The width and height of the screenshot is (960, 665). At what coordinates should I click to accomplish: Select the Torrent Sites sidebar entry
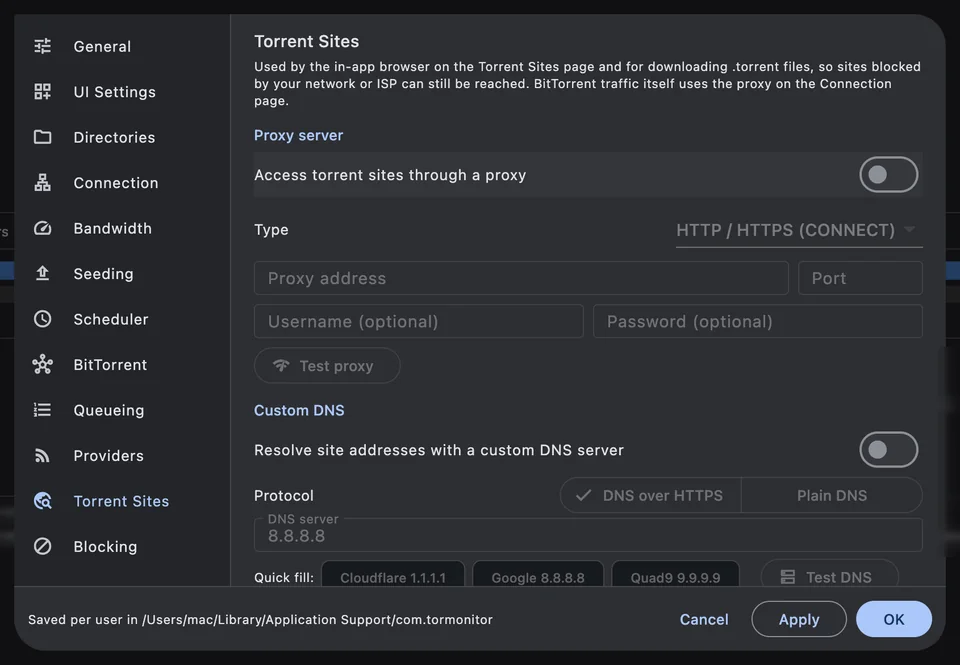[122, 501]
